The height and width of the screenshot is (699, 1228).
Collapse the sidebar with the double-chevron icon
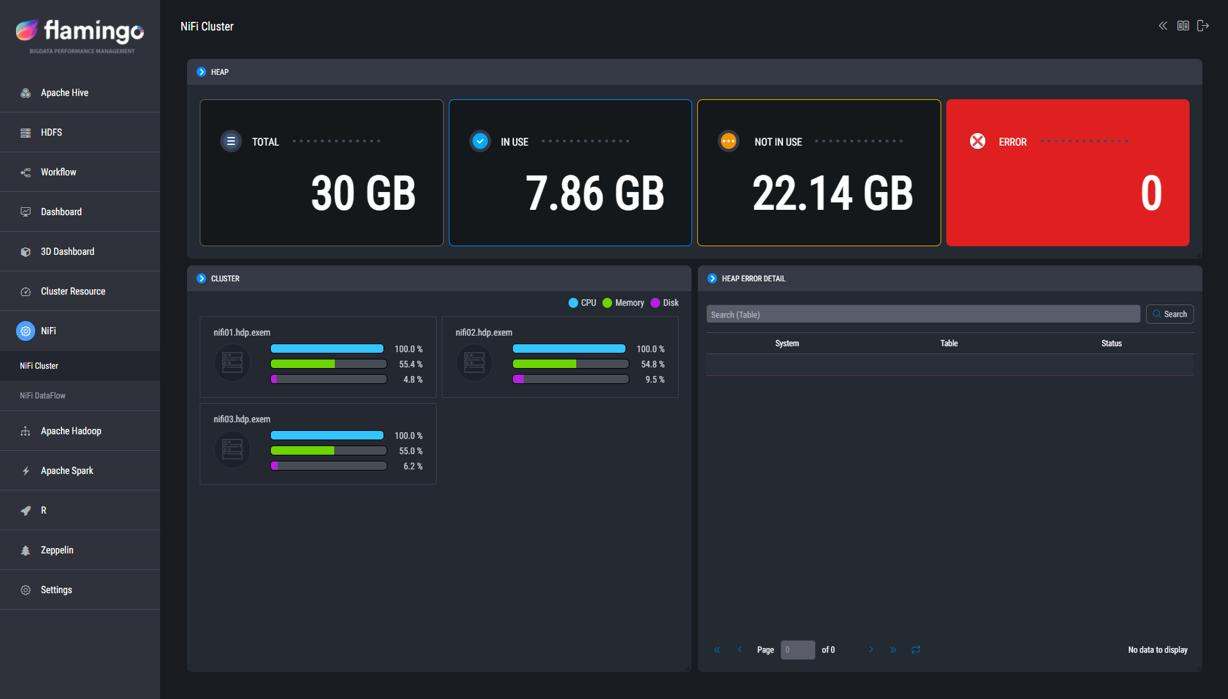click(1163, 26)
